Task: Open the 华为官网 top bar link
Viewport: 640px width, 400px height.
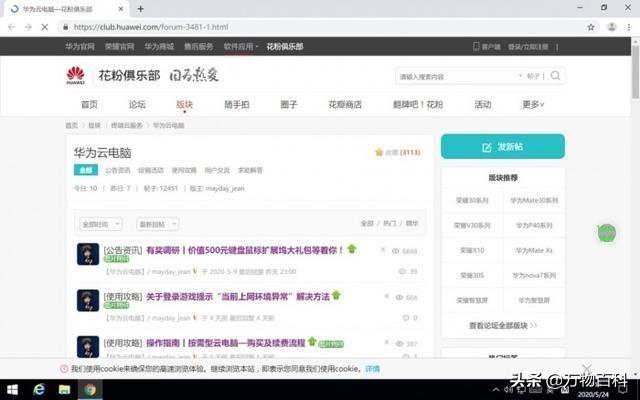Action: (80, 47)
